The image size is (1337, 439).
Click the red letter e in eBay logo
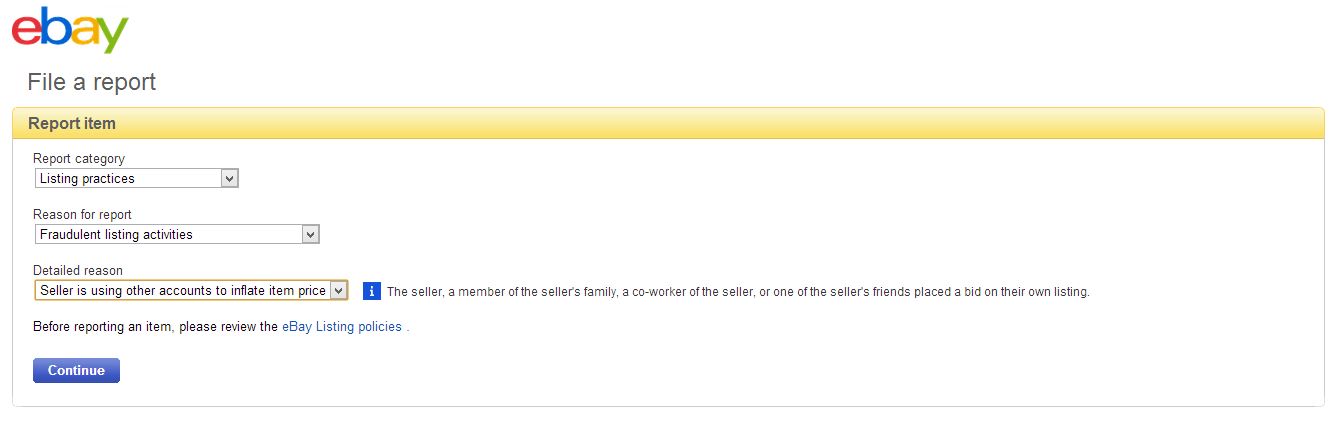27,30
